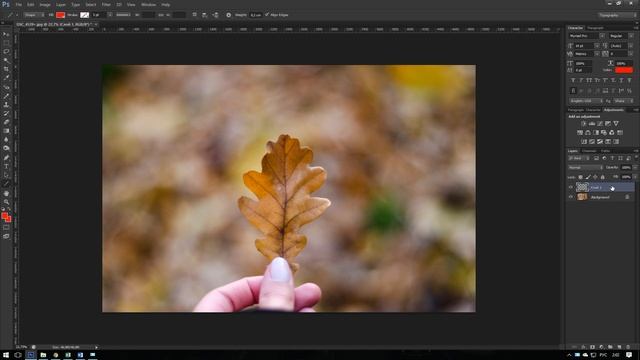Hide the Shape 1 layer
The height and width of the screenshot is (360, 640).
click(x=571, y=187)
